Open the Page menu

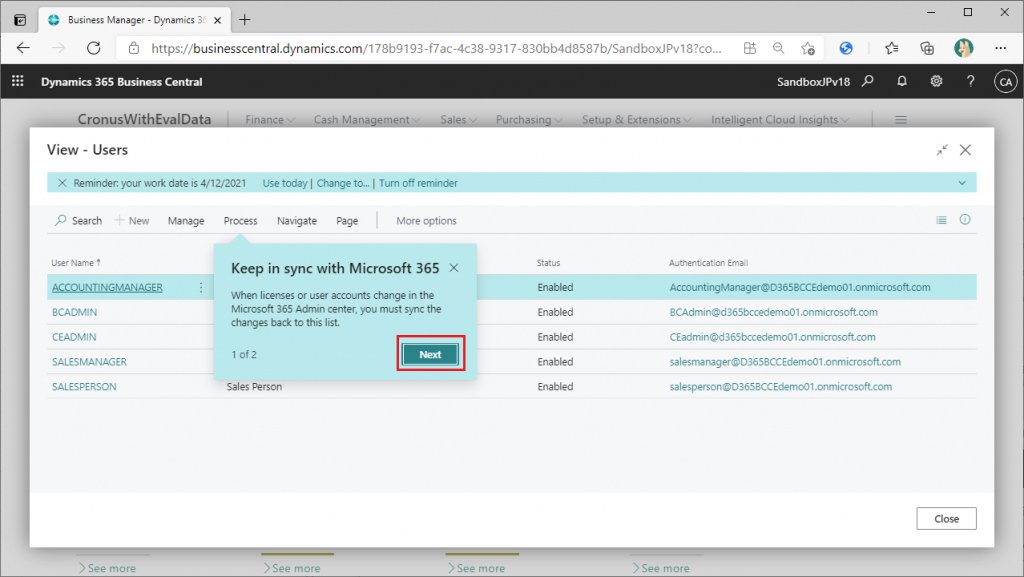(x=347, y=221)
